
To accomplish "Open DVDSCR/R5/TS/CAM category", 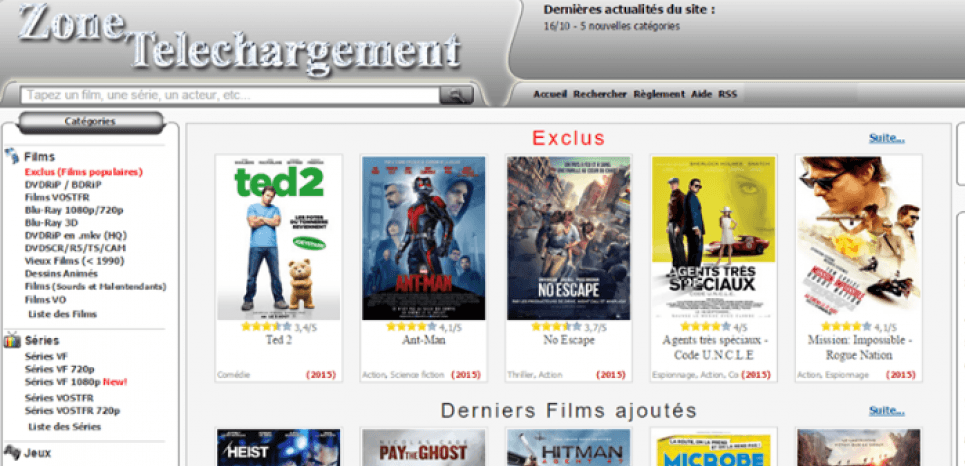I will (76, 248).
